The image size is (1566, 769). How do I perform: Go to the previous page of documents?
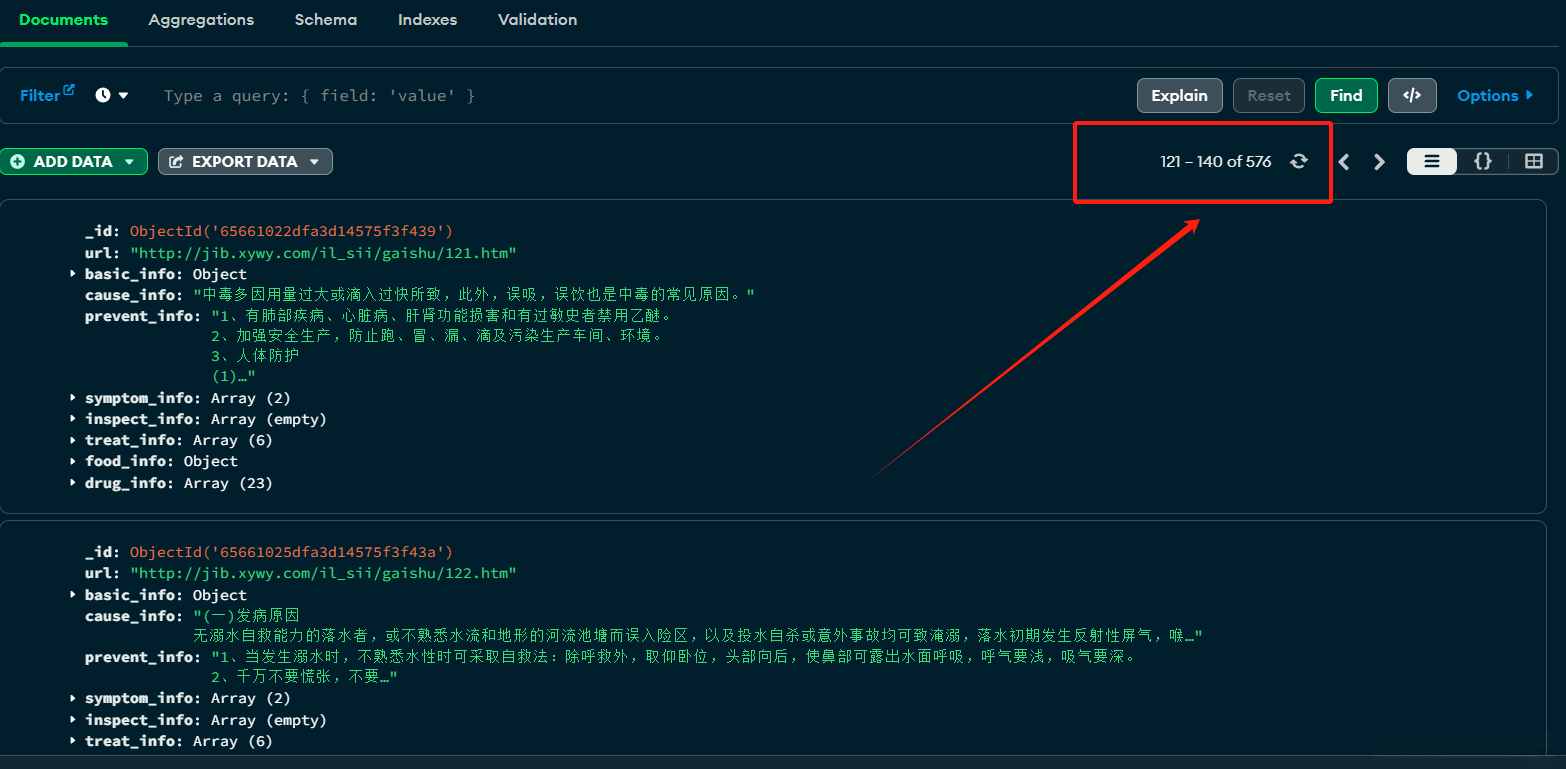point(1344,162)
